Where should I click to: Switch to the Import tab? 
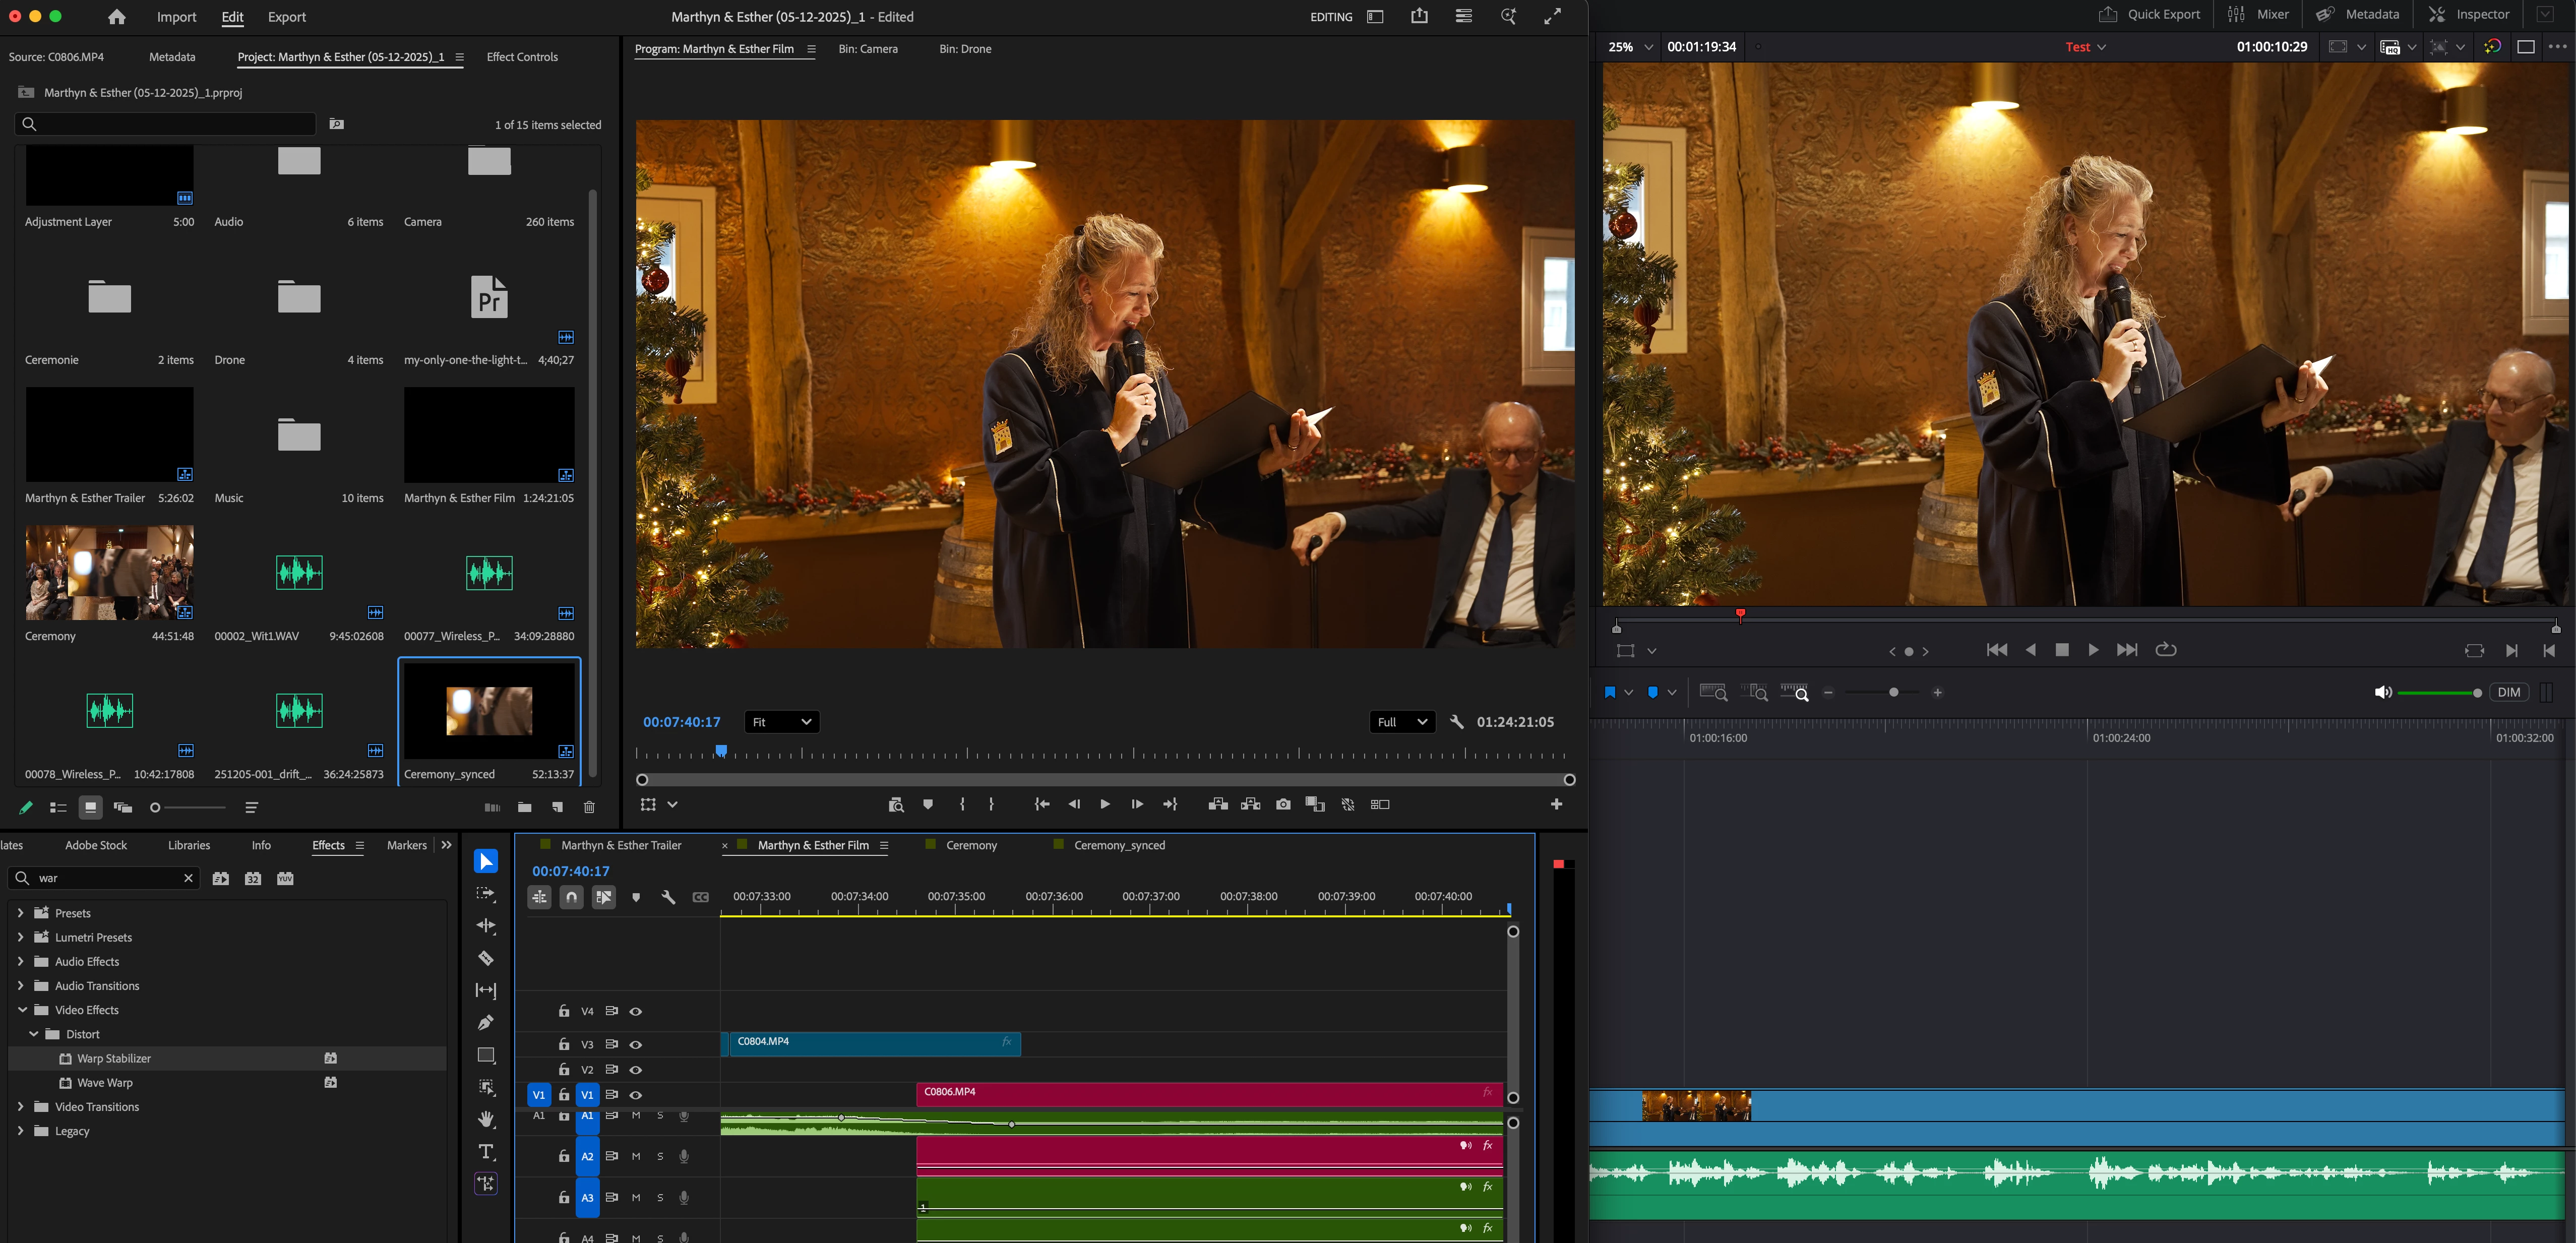(x=176, y=17)
